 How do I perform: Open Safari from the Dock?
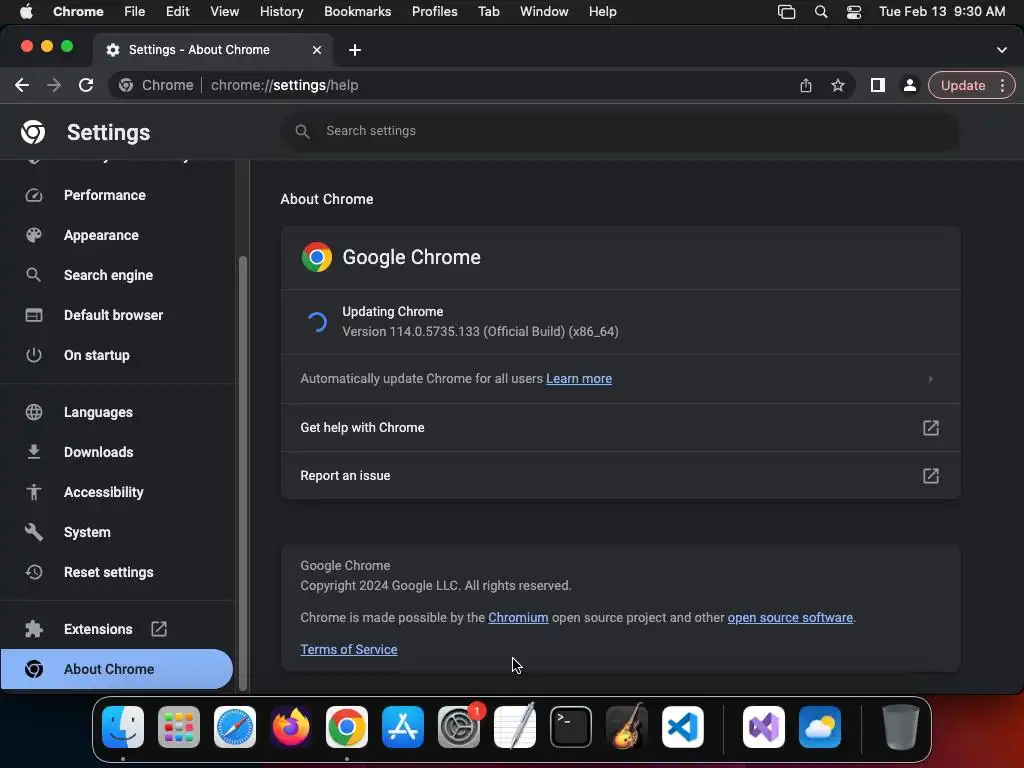coord(235,727)
